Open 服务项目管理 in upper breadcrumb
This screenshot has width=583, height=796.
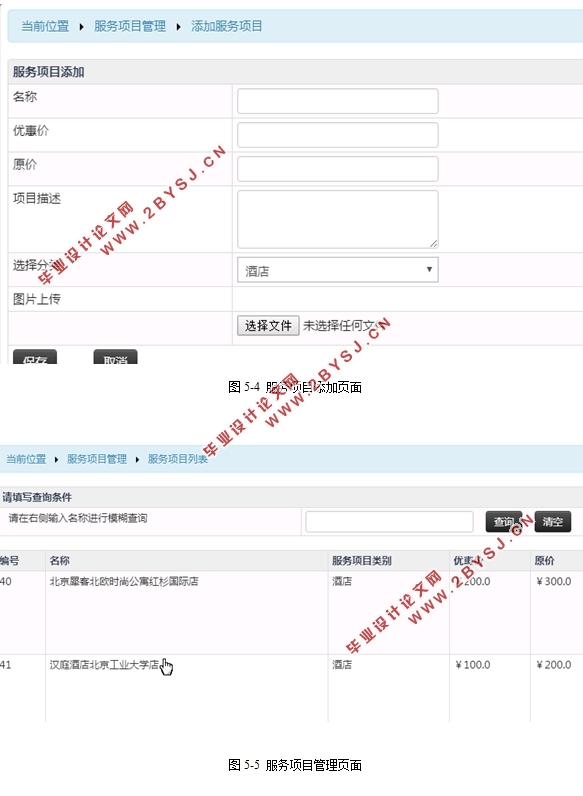pyautogui.click(x=130, y=26)
